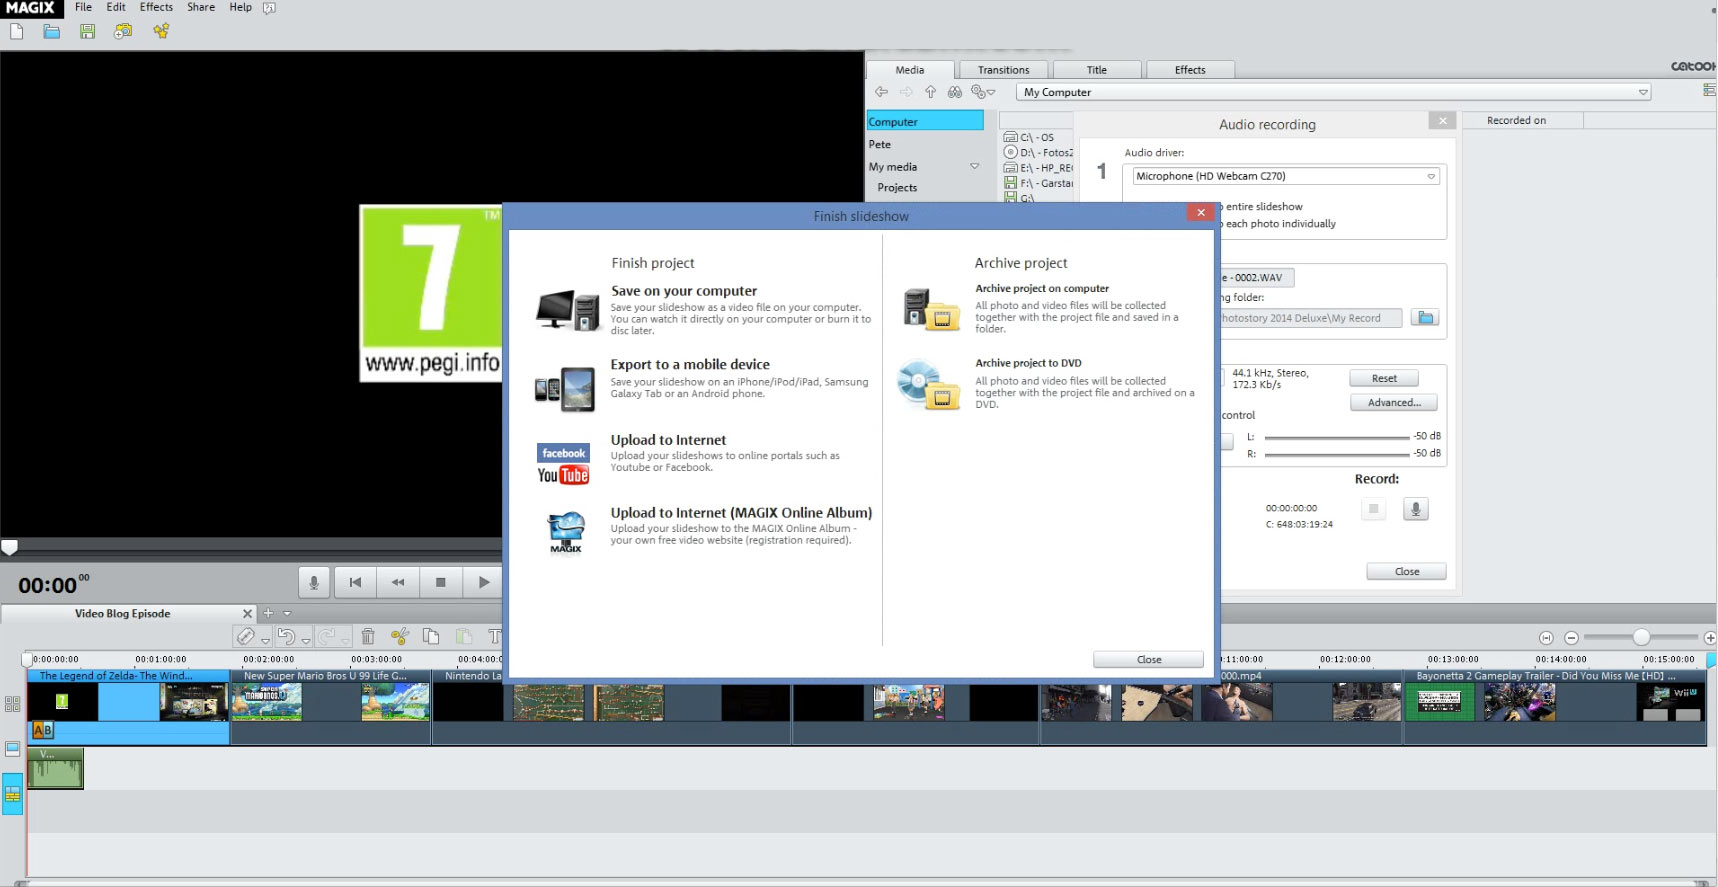Open Audio driver Microphone dropdown
The image size is (1718, 887).
pyautogui.click(x=1431, y=176)
